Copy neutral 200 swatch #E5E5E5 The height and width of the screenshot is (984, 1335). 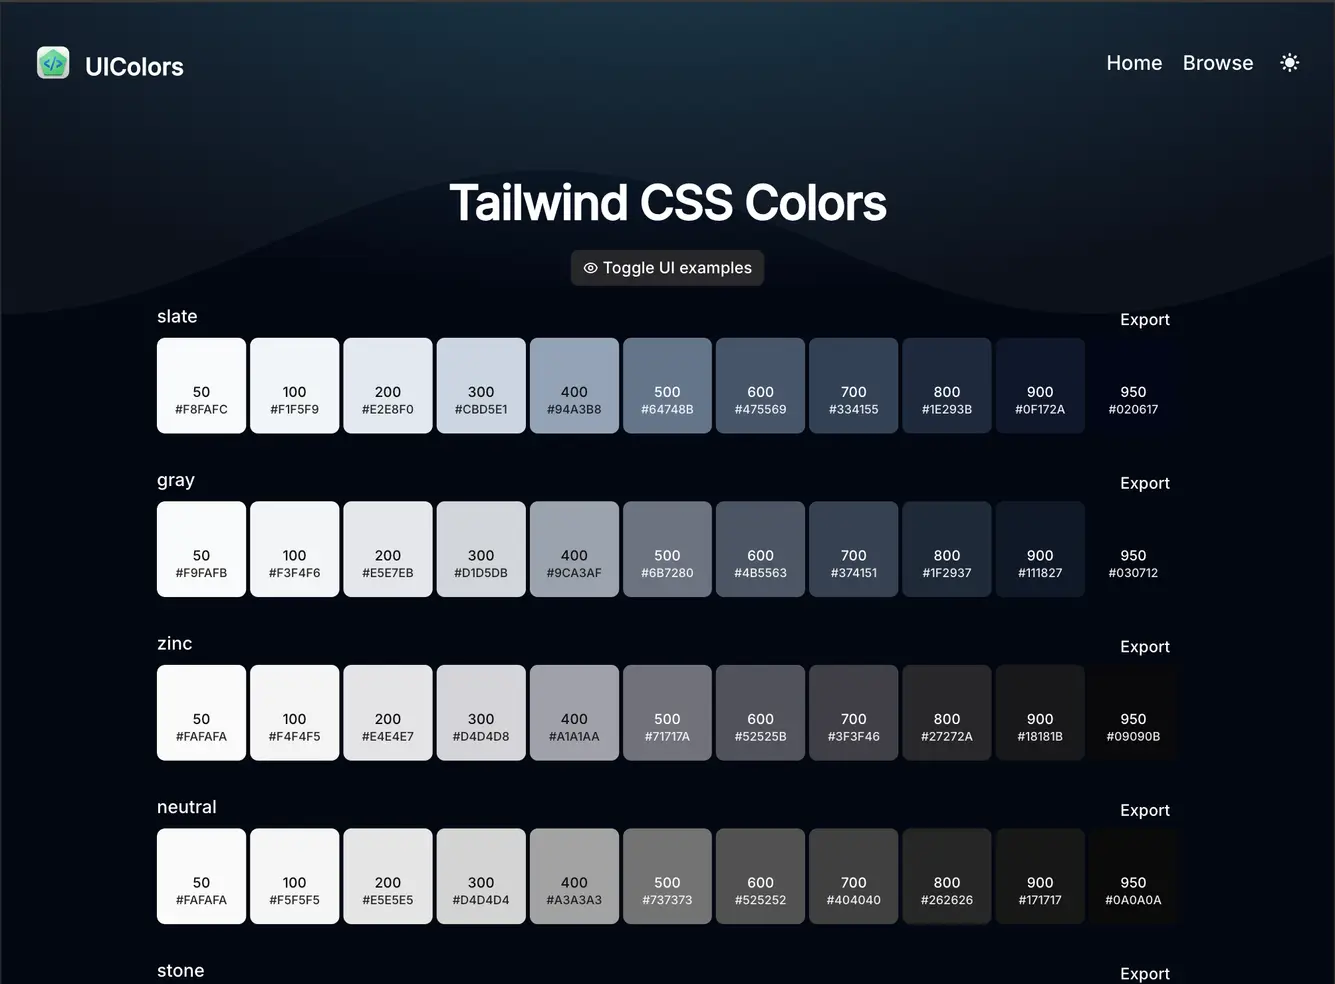pyautogui.click(x=388, y=876)
